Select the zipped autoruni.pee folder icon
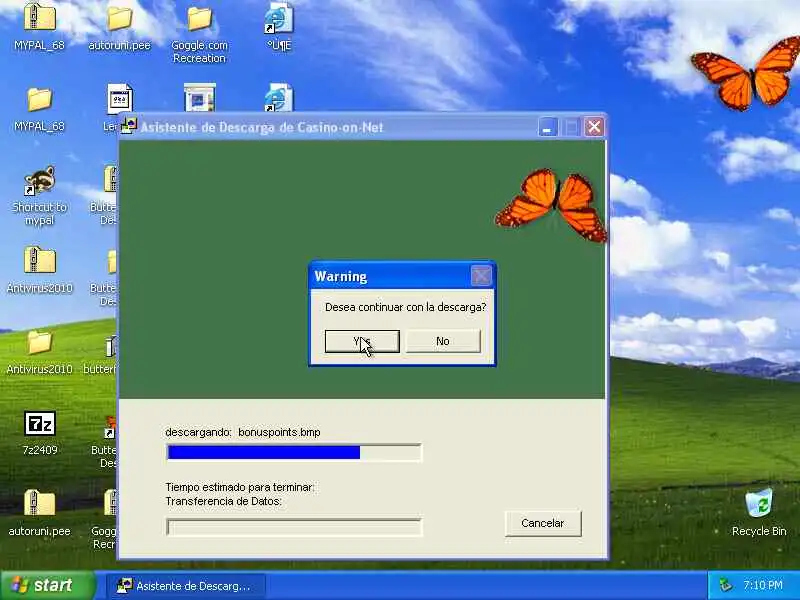The height and width of the screenshot is (600, 800). pyautogui.click(x=39, y=503)
